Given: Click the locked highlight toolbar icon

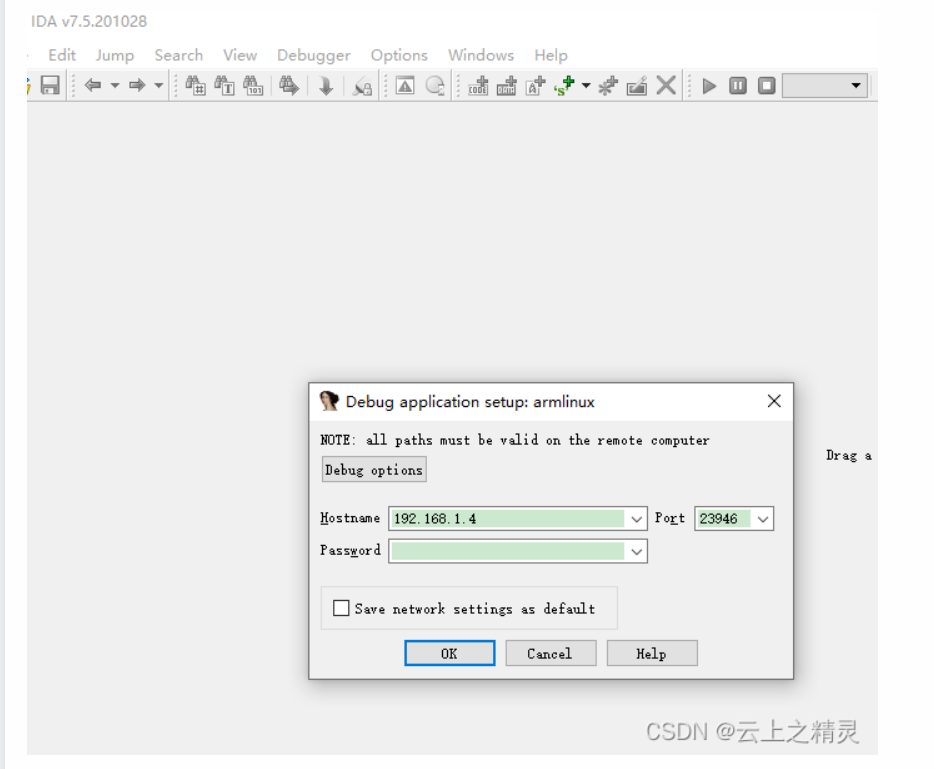Looking at the screenshot, I should [x=362, y=87].
